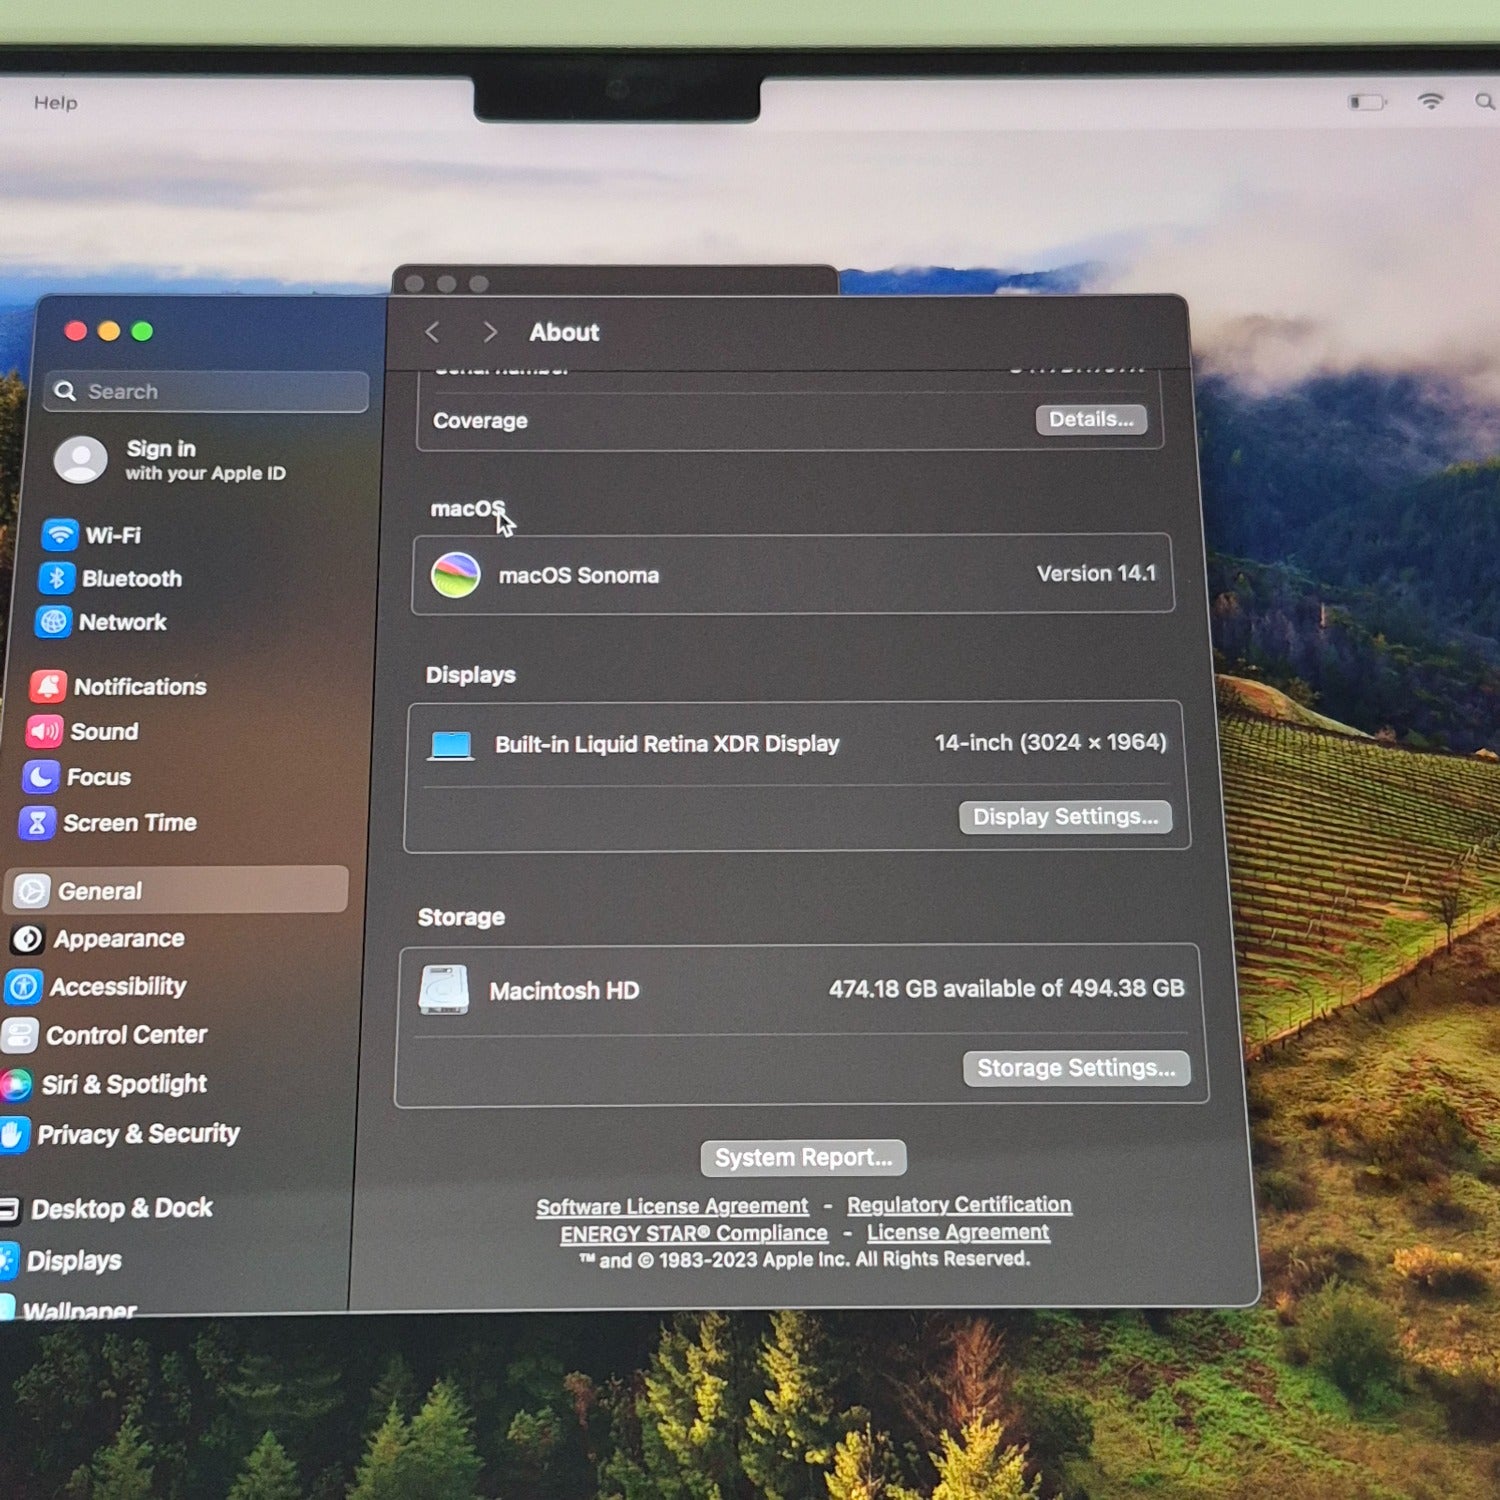Click the 14-inch (3024 × 1964) value
Screen dimensions: 1500x1500
point(1051,742)
